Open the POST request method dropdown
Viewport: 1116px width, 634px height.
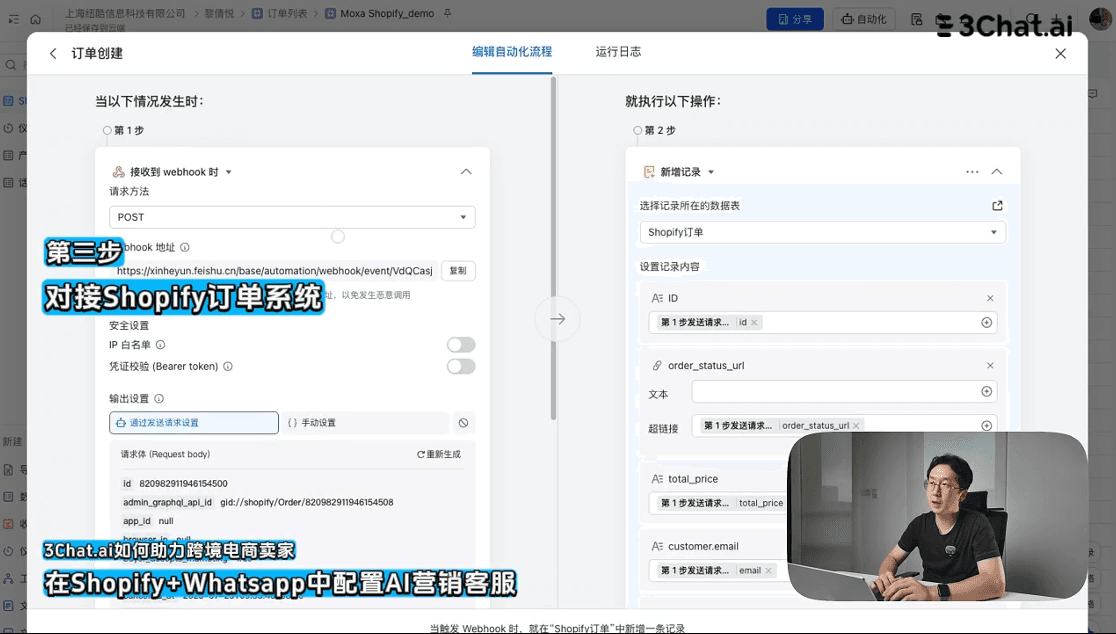tap(292, 217)
